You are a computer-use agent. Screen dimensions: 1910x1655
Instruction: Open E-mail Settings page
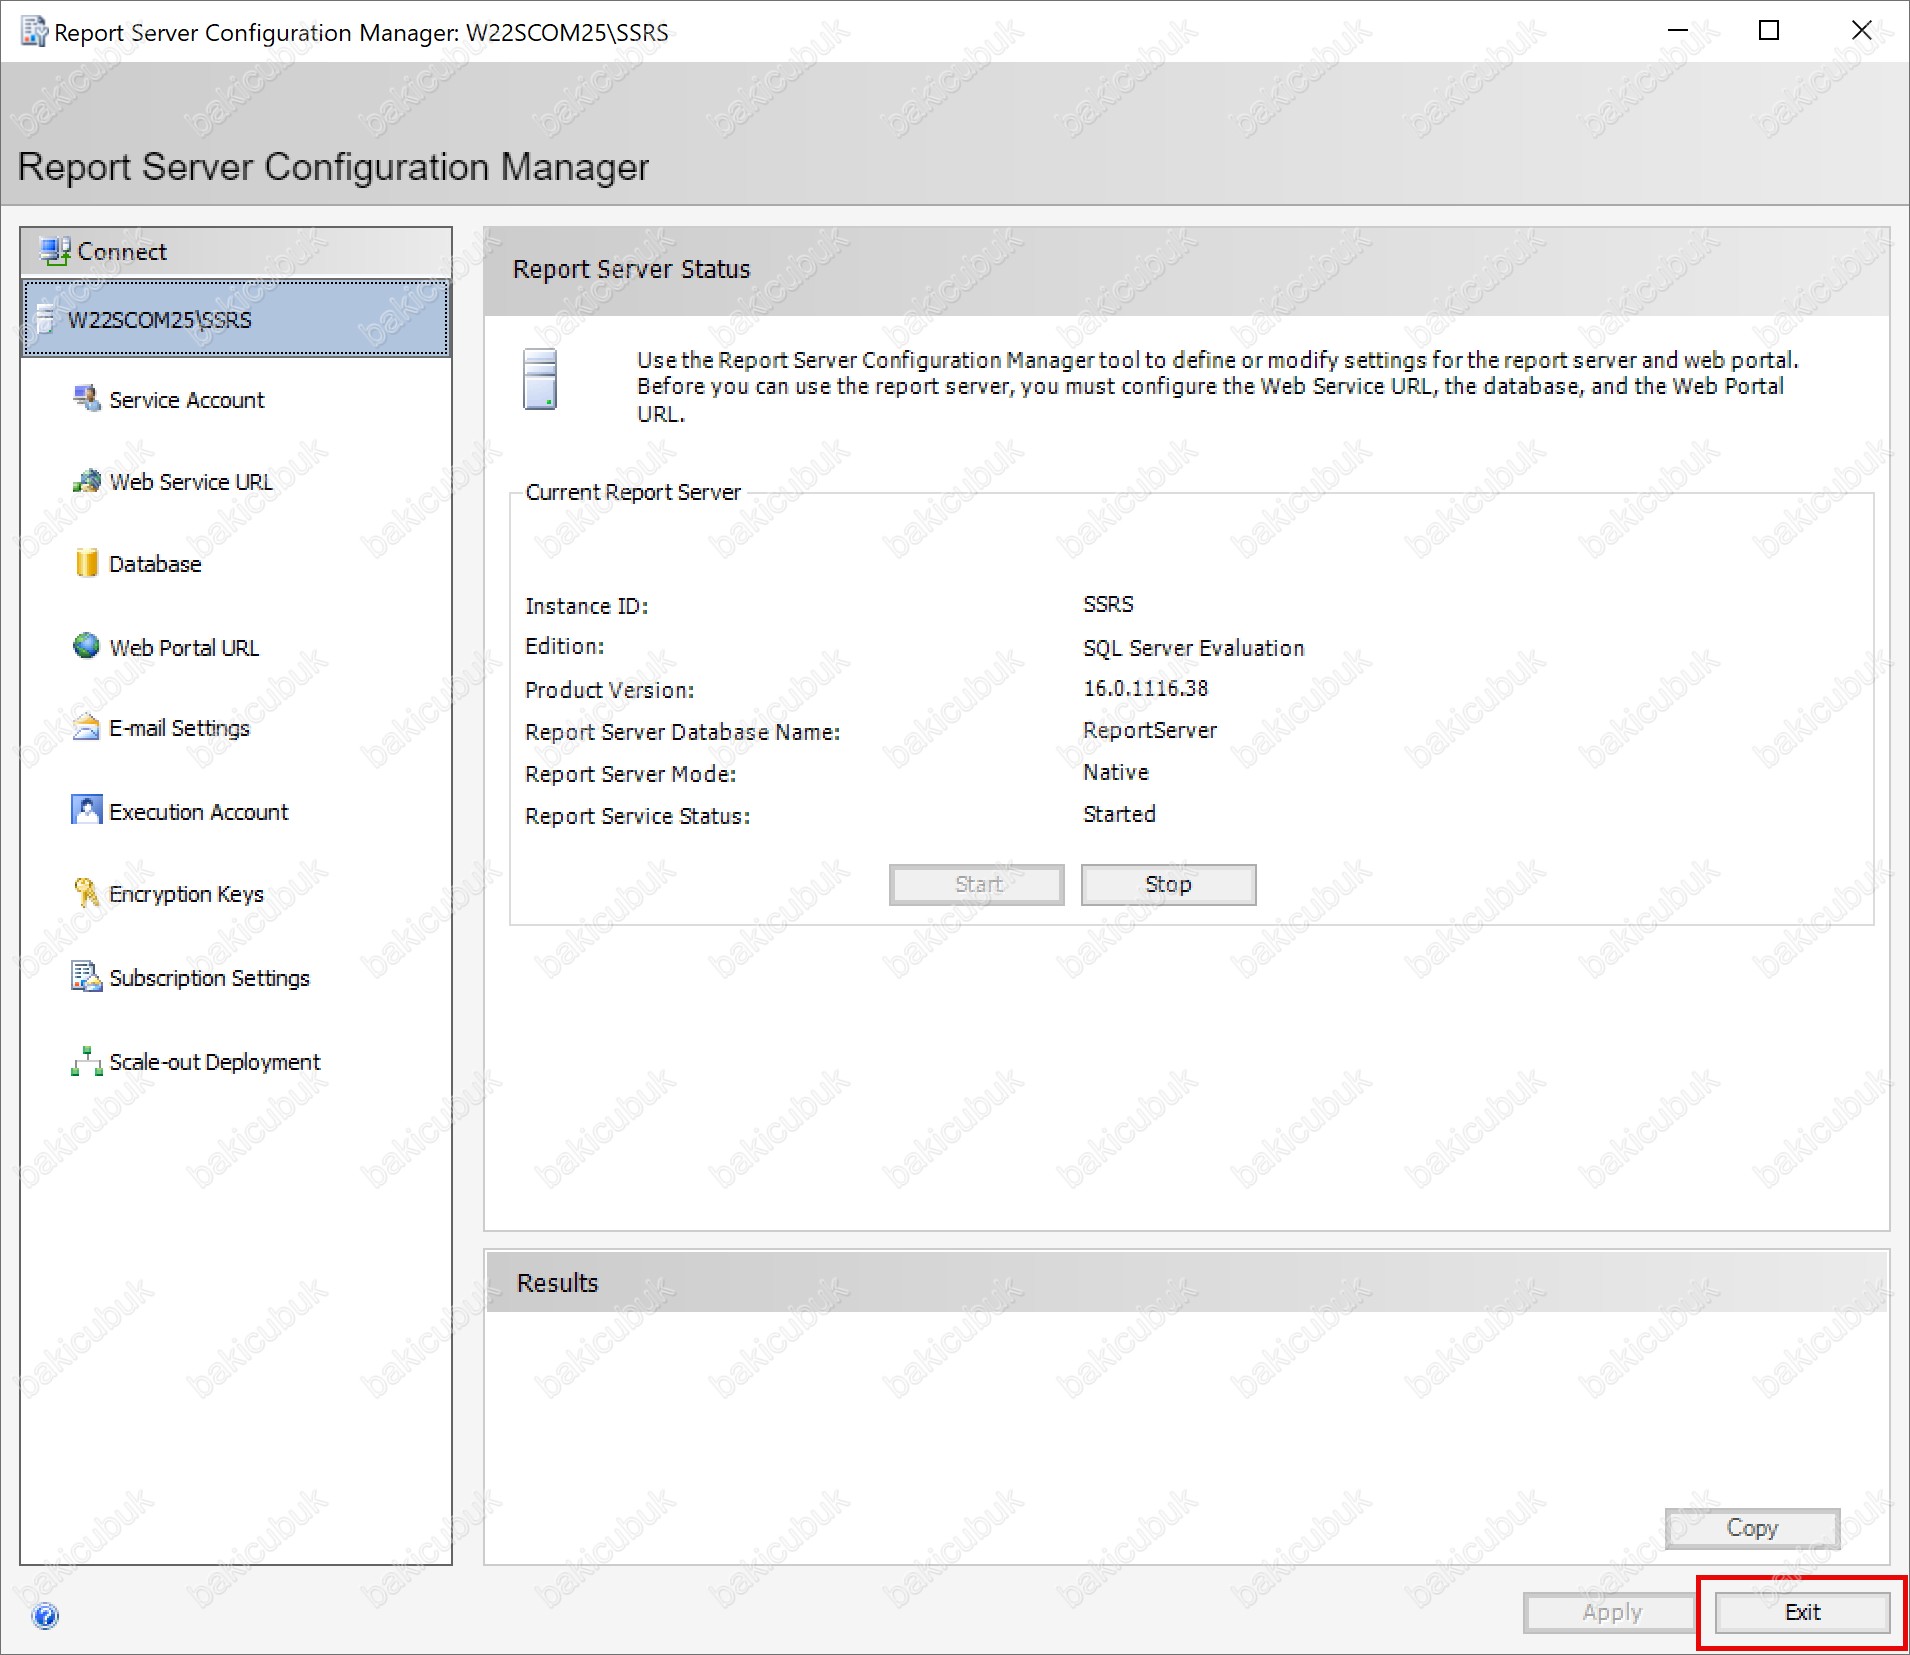179,728
